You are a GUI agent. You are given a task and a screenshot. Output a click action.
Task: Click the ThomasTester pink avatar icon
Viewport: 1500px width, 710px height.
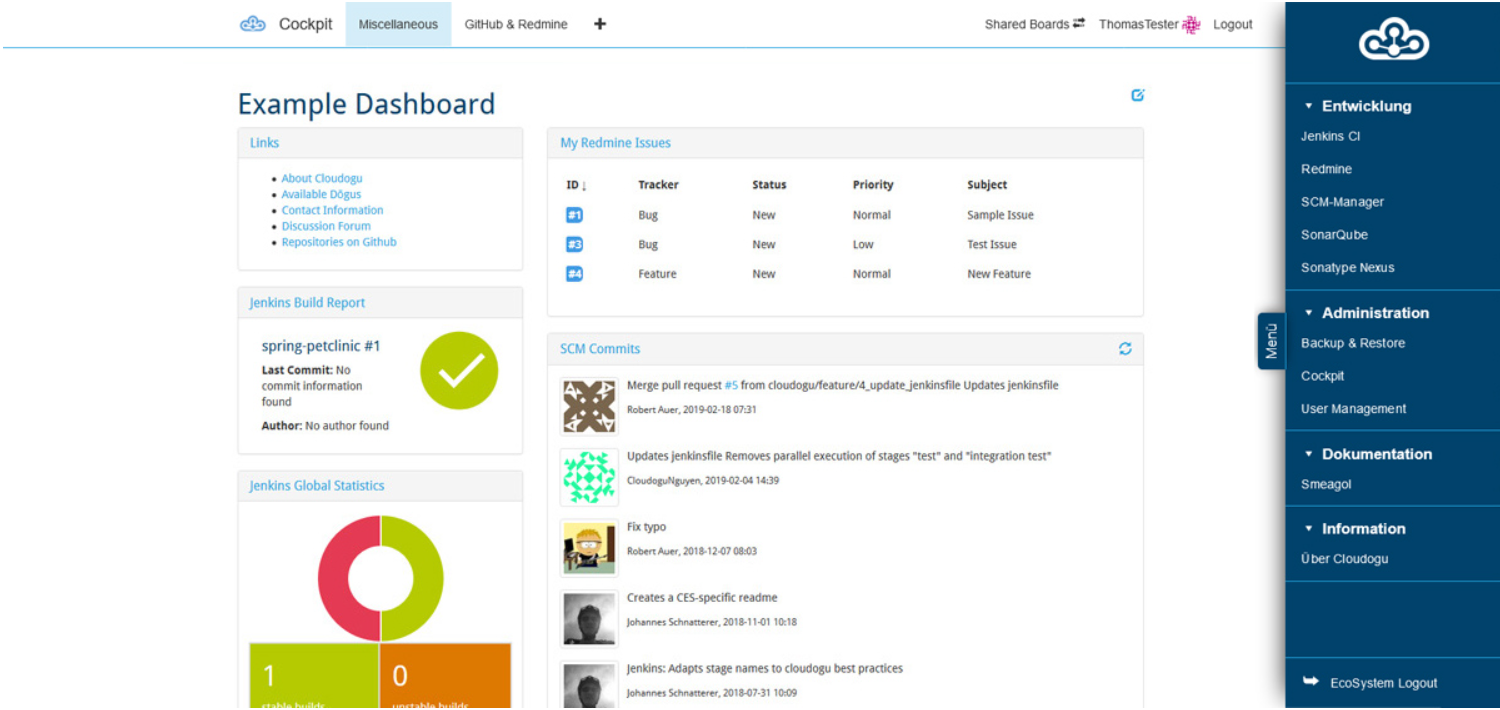point(1189,23)
